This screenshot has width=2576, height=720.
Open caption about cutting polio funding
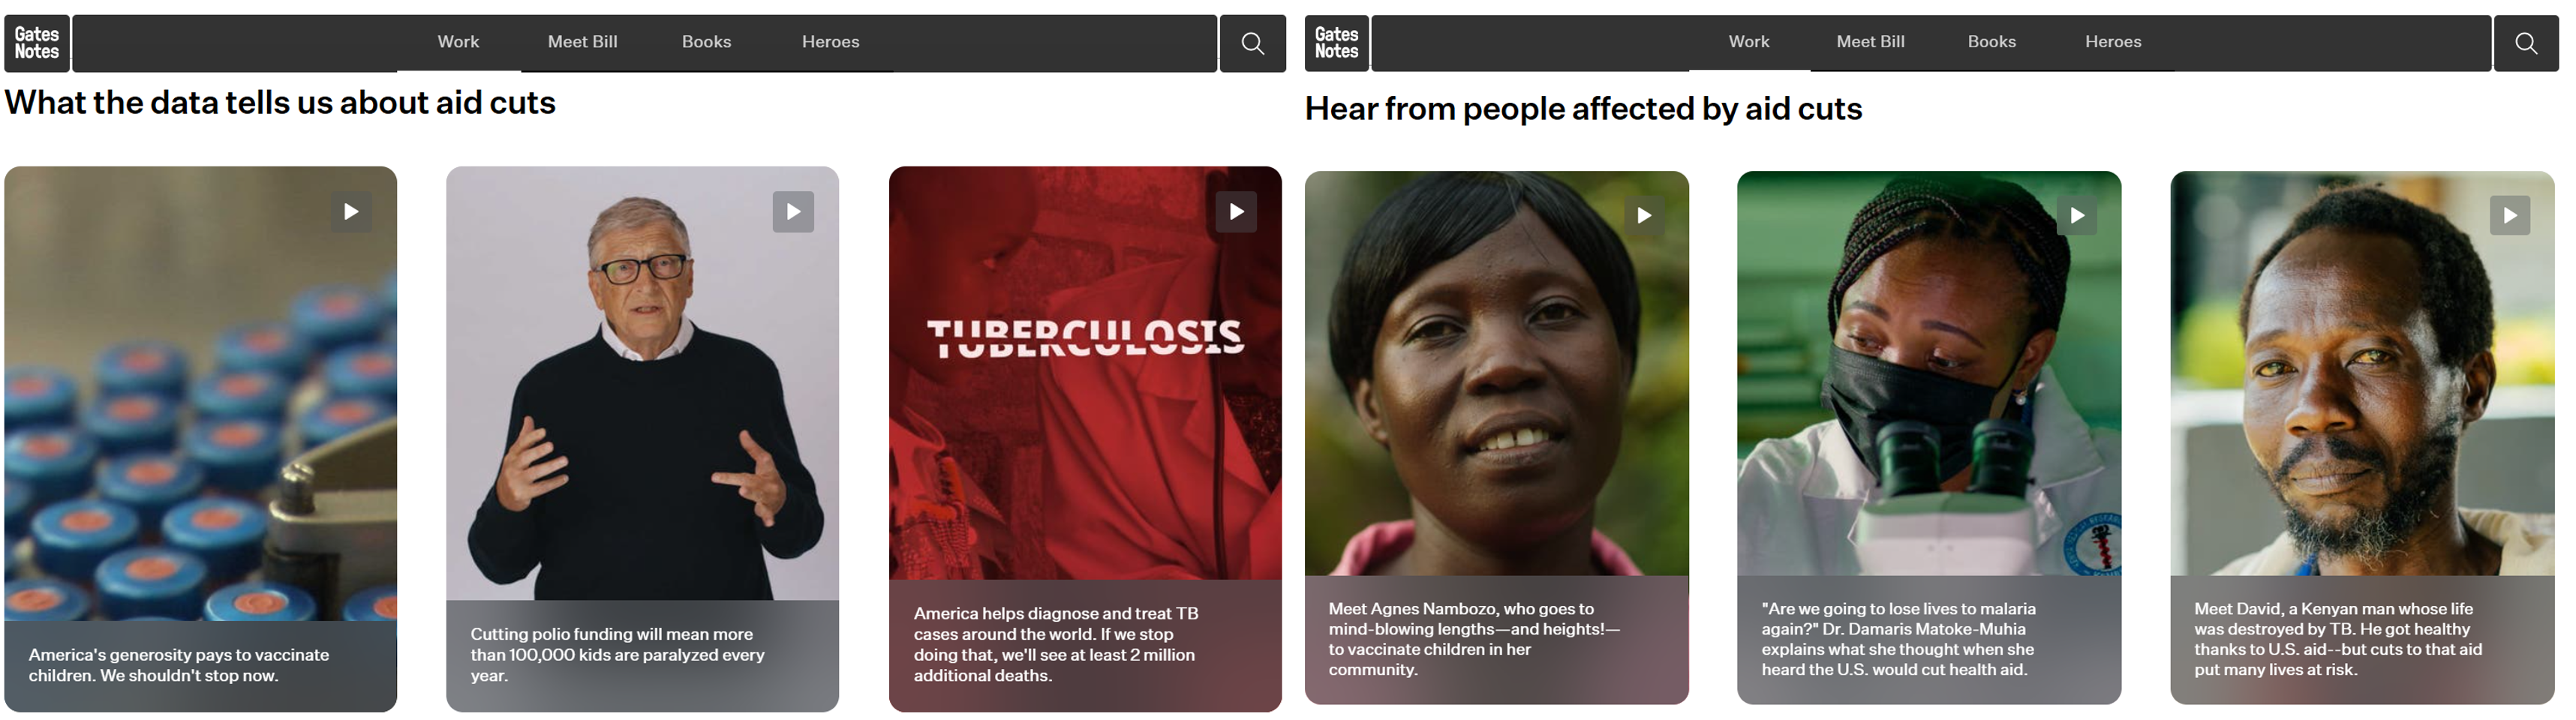point(617,655)
